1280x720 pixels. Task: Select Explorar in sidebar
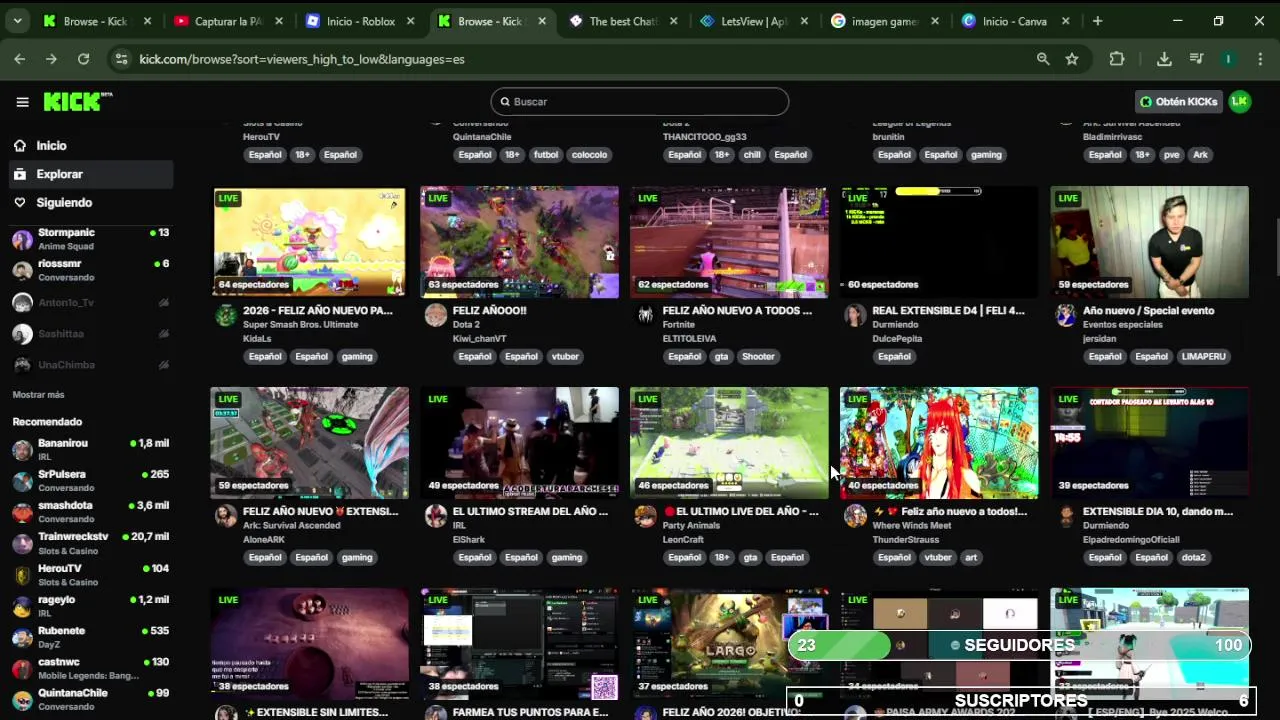tap(90, 174)
